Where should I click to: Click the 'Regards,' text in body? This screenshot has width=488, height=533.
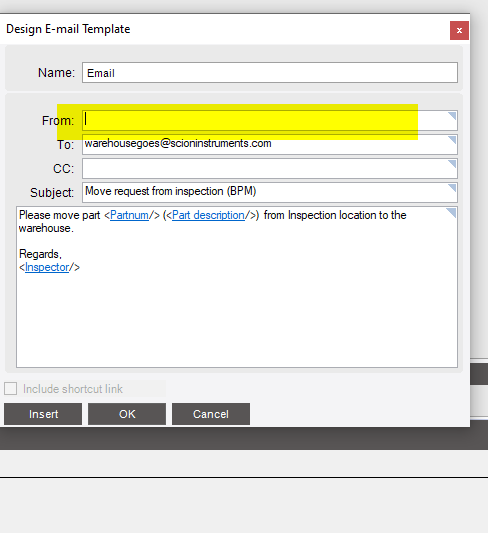(x=40, y=254)
